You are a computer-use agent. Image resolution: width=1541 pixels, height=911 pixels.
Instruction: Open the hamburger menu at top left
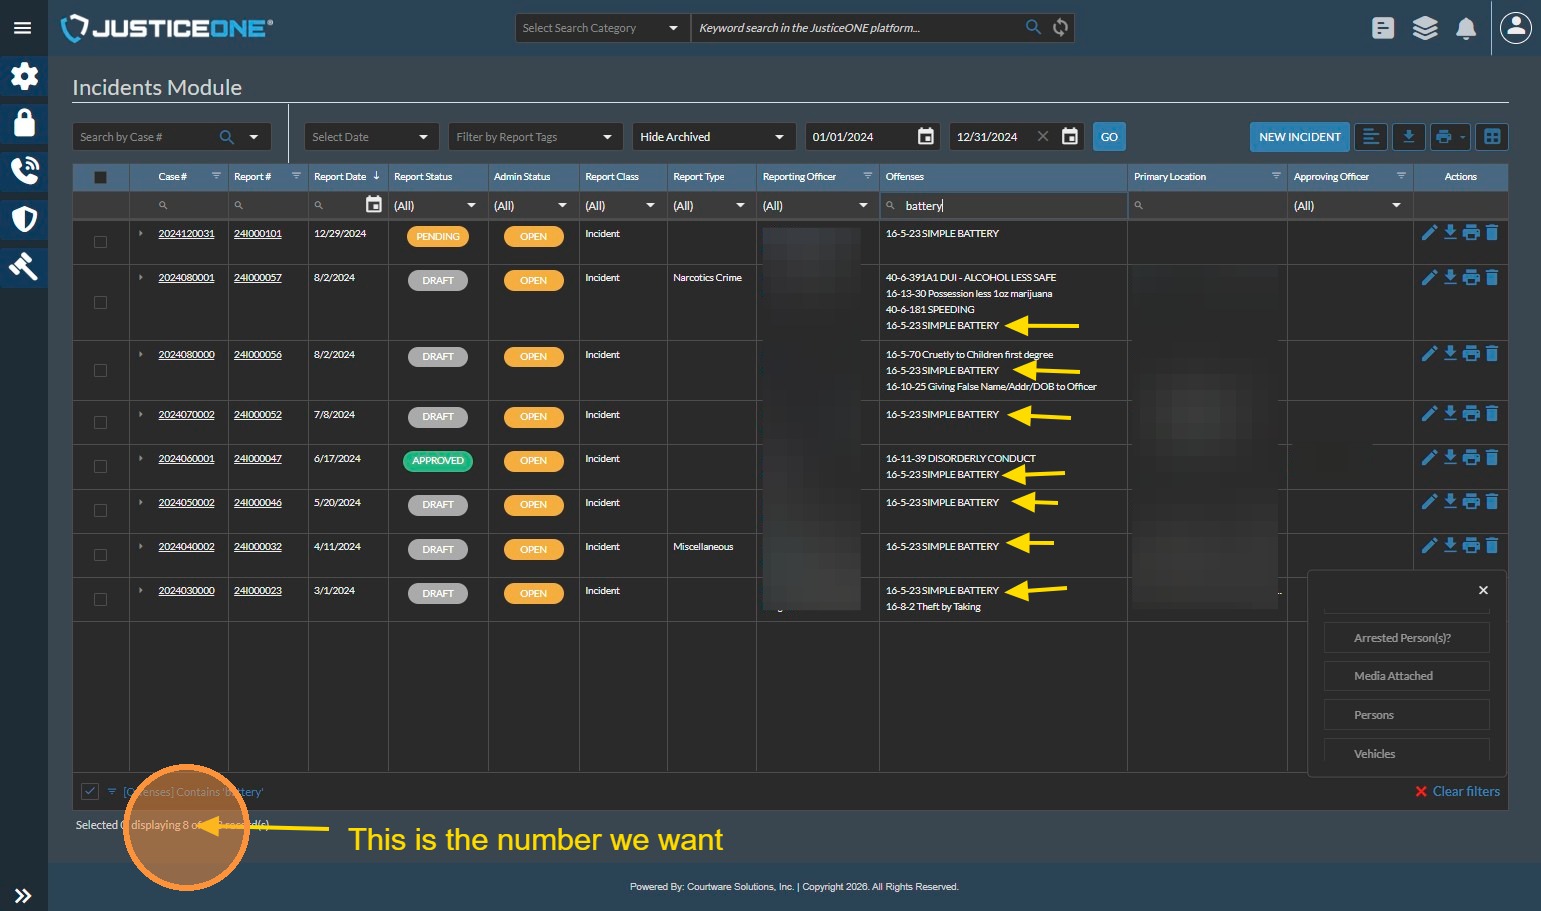22,28
